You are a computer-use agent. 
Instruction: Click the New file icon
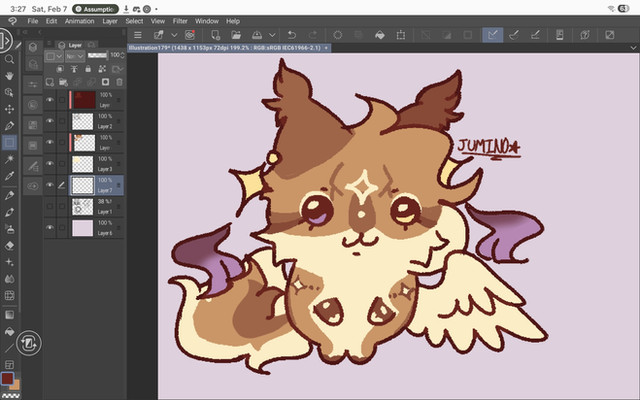click(215, 35)
